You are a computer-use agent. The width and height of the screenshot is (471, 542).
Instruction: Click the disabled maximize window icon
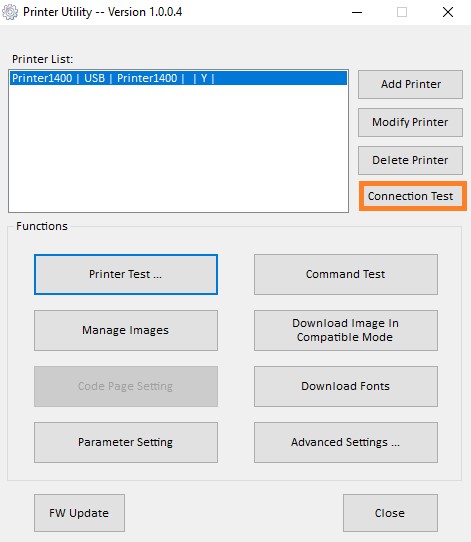click(x=402, y=12)
